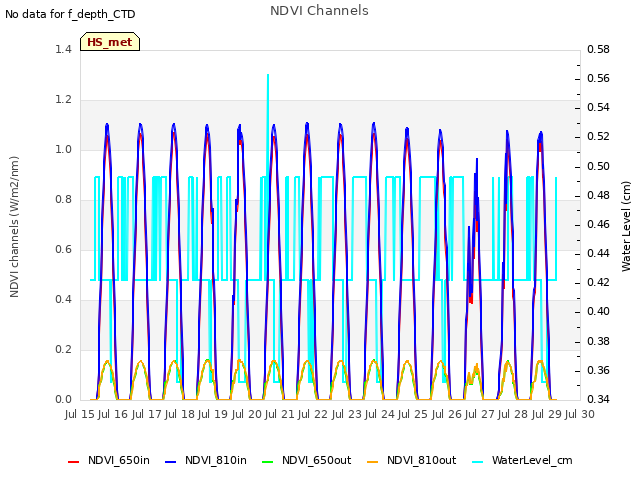640x480 pixels.
Task: Click the Jul 20 x-axis tick label
Action: click(247, 414)
